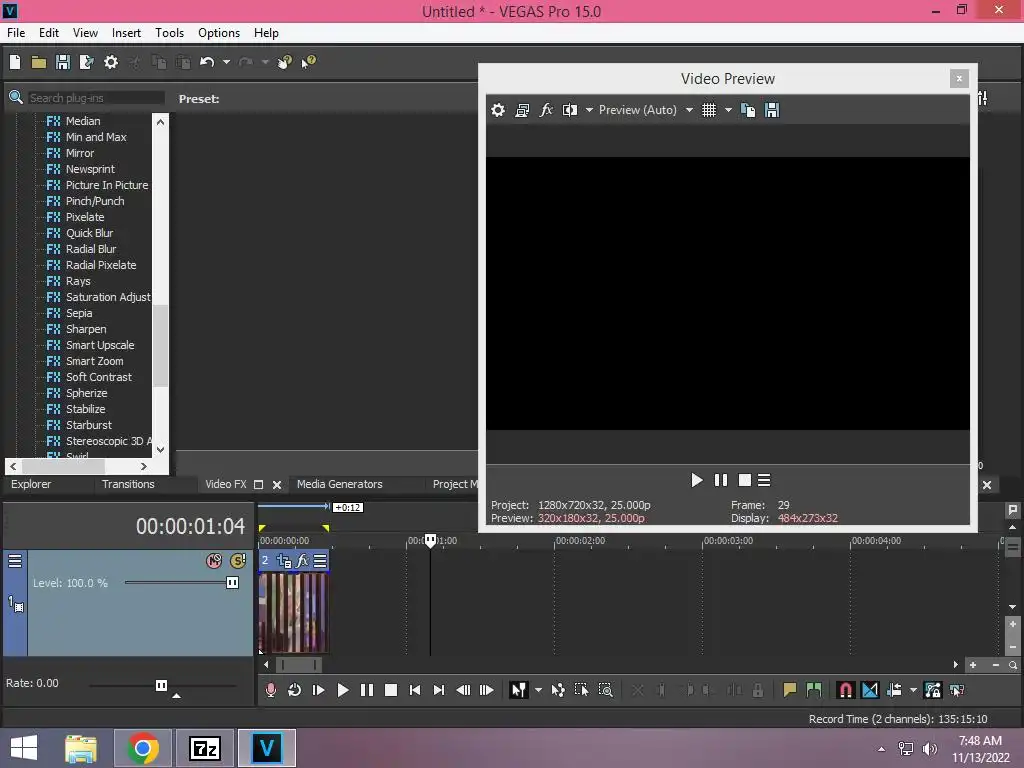Click the playback Rate slider handle
This screenshot has width=1024, height=768.
161,685
